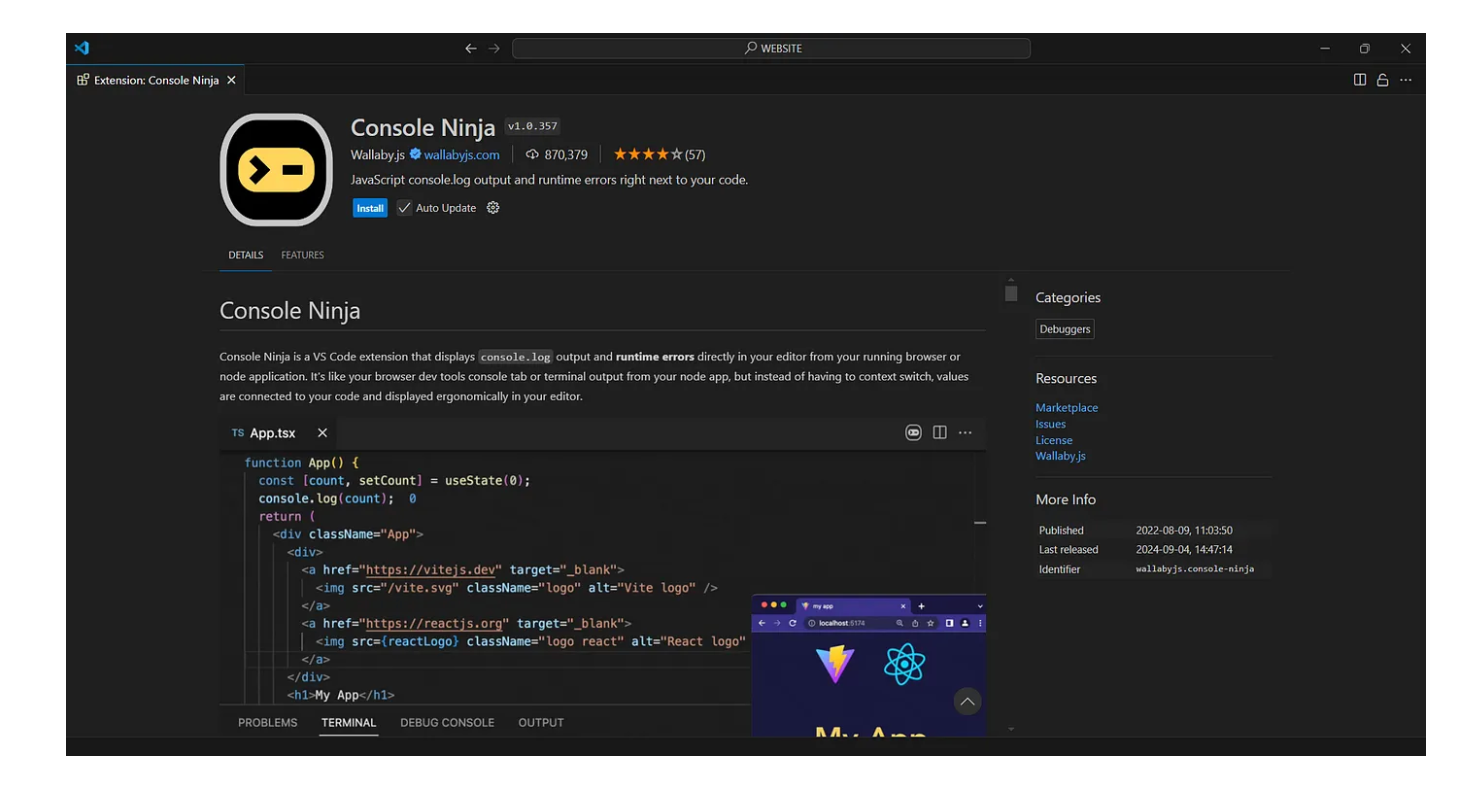The height and width of the screenshot is (796, 1468).
Task: Select TERMINAL tab in the preview panel
Action: (349, 722)
